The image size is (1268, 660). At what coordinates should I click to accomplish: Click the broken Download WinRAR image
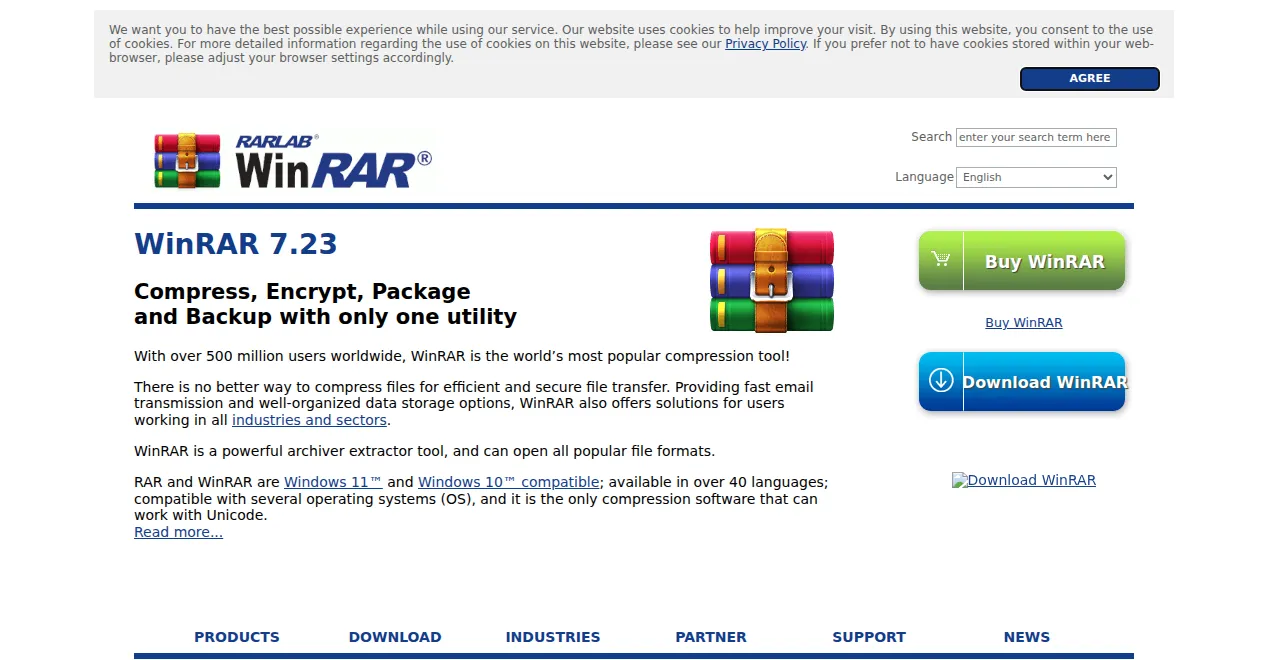tap(1024, 480)
